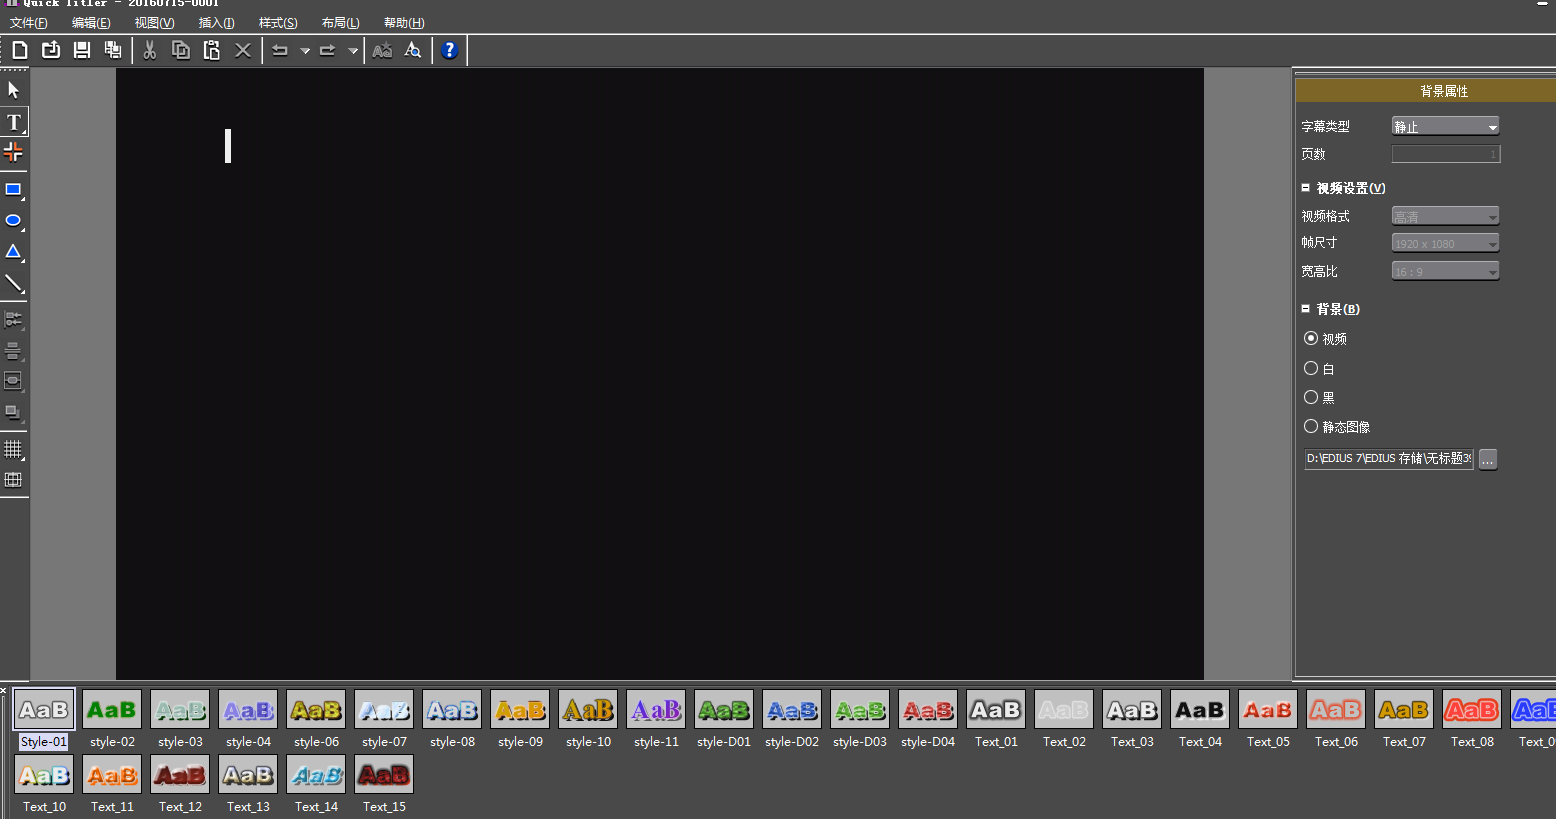Image resolution: width=1556 pixels, height=819 pixels.
Task: Open the 插入 menu
Action: coord(216,23)
